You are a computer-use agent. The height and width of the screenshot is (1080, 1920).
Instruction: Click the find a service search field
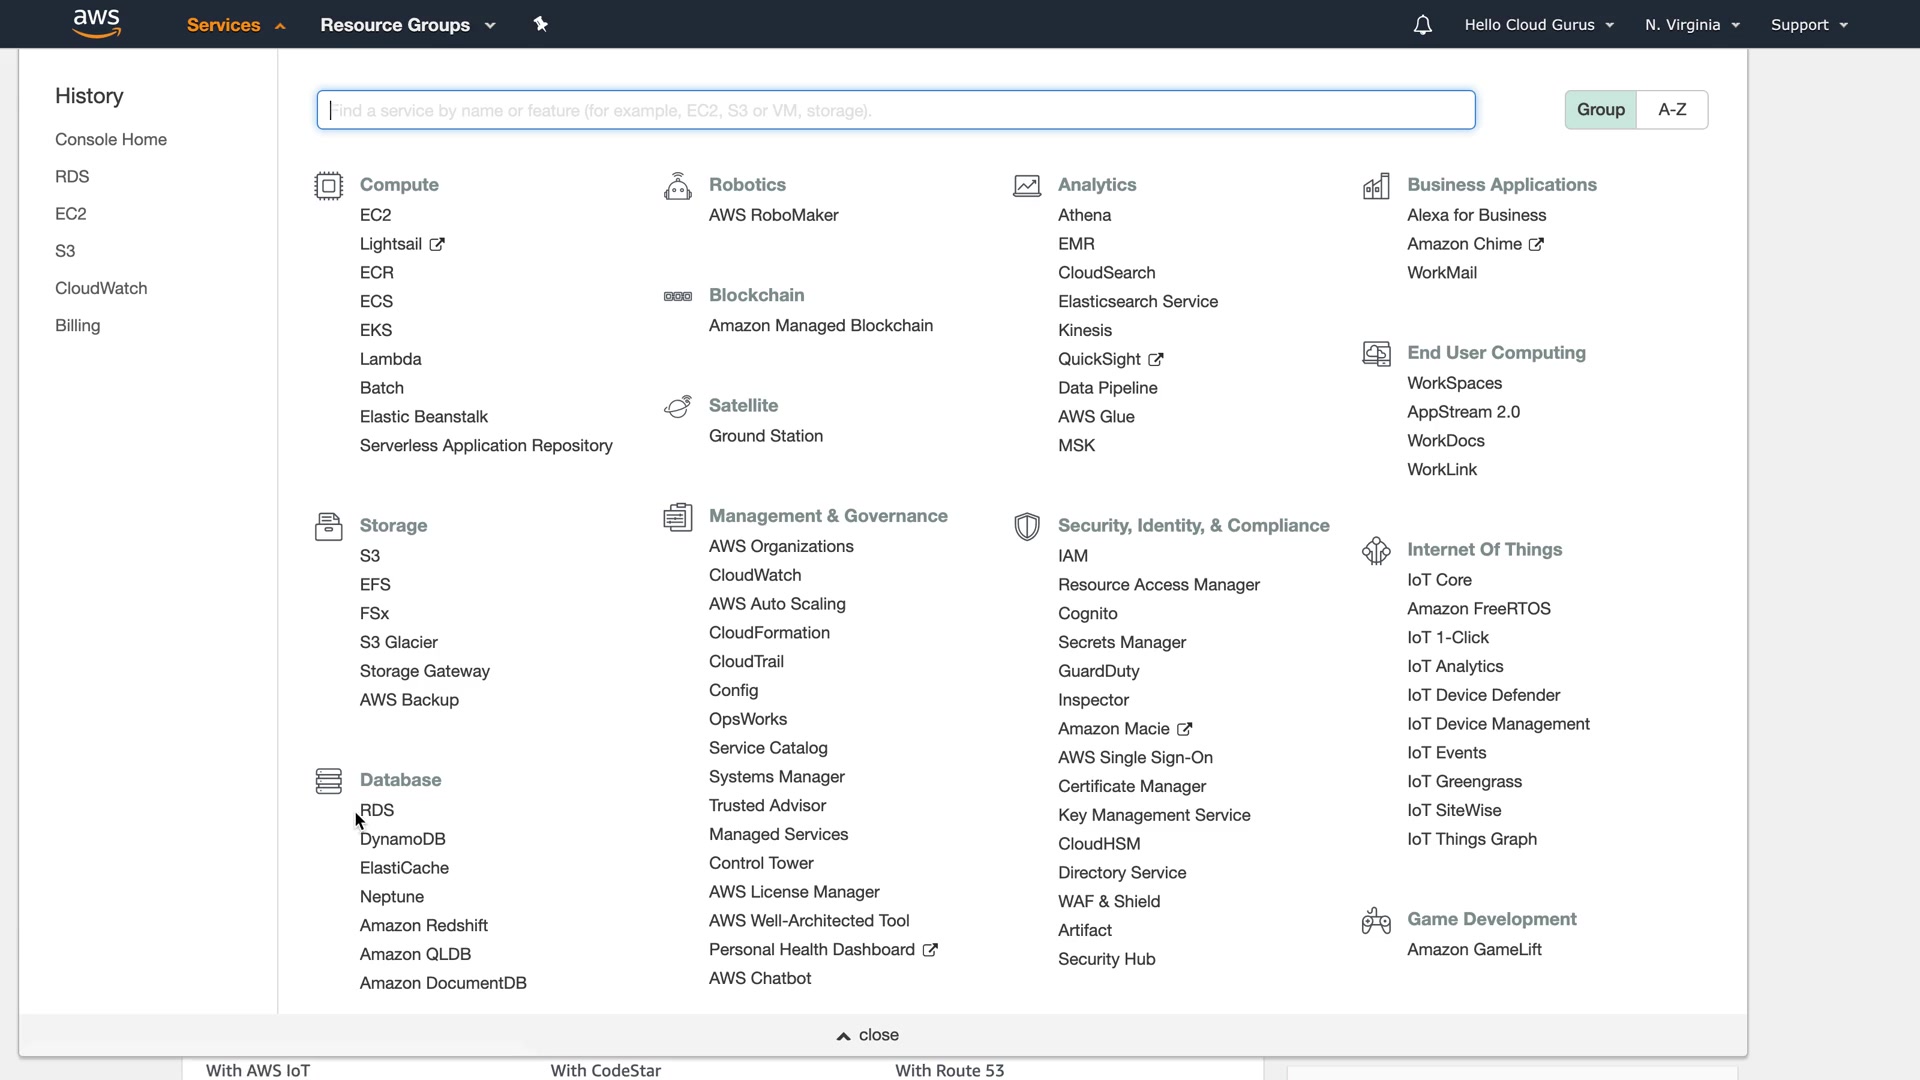895,110
